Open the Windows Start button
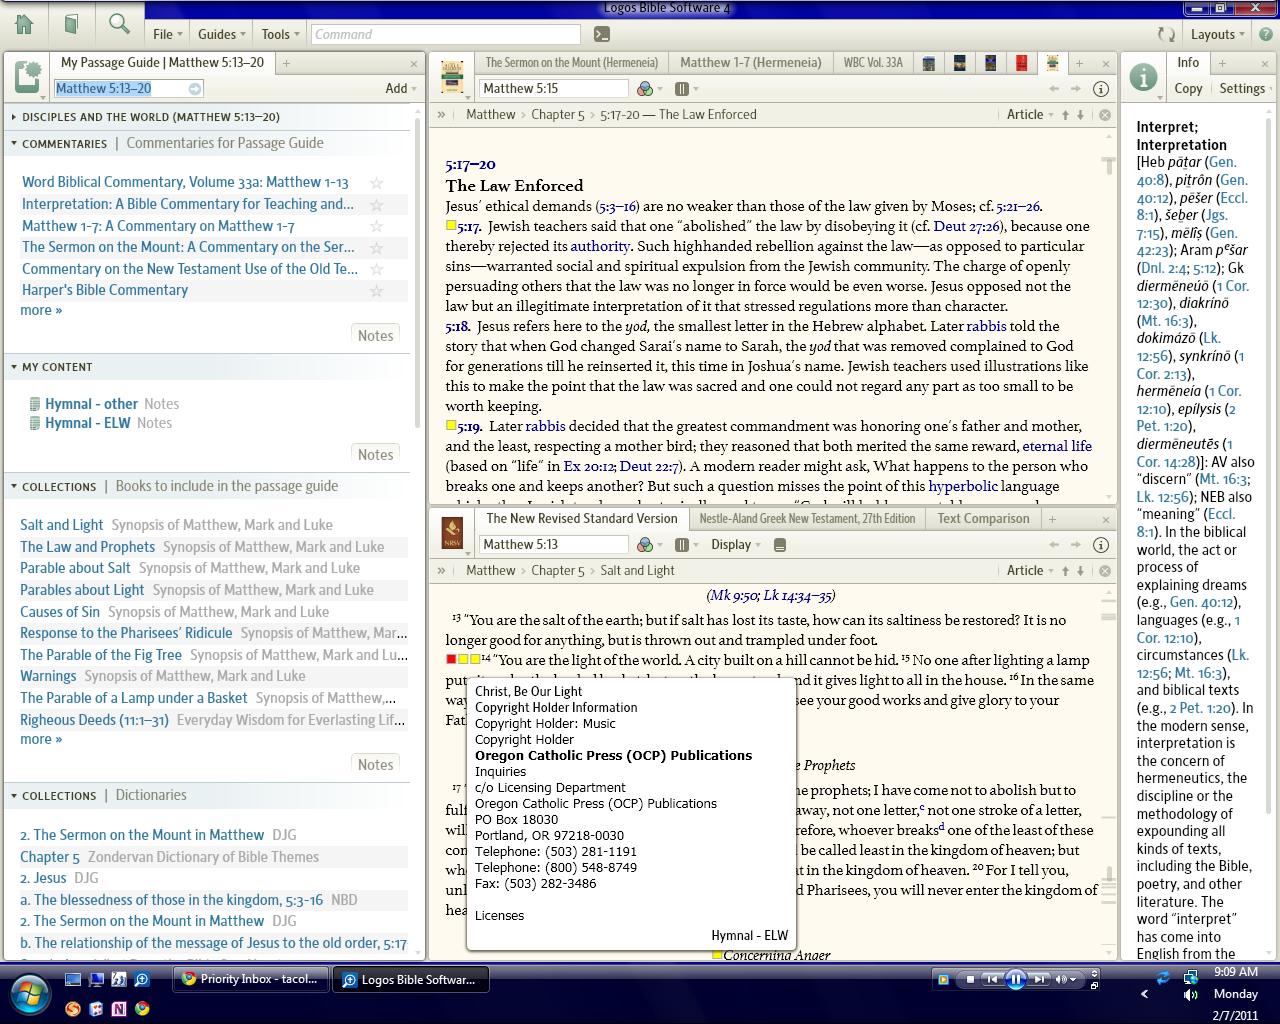 28,994
